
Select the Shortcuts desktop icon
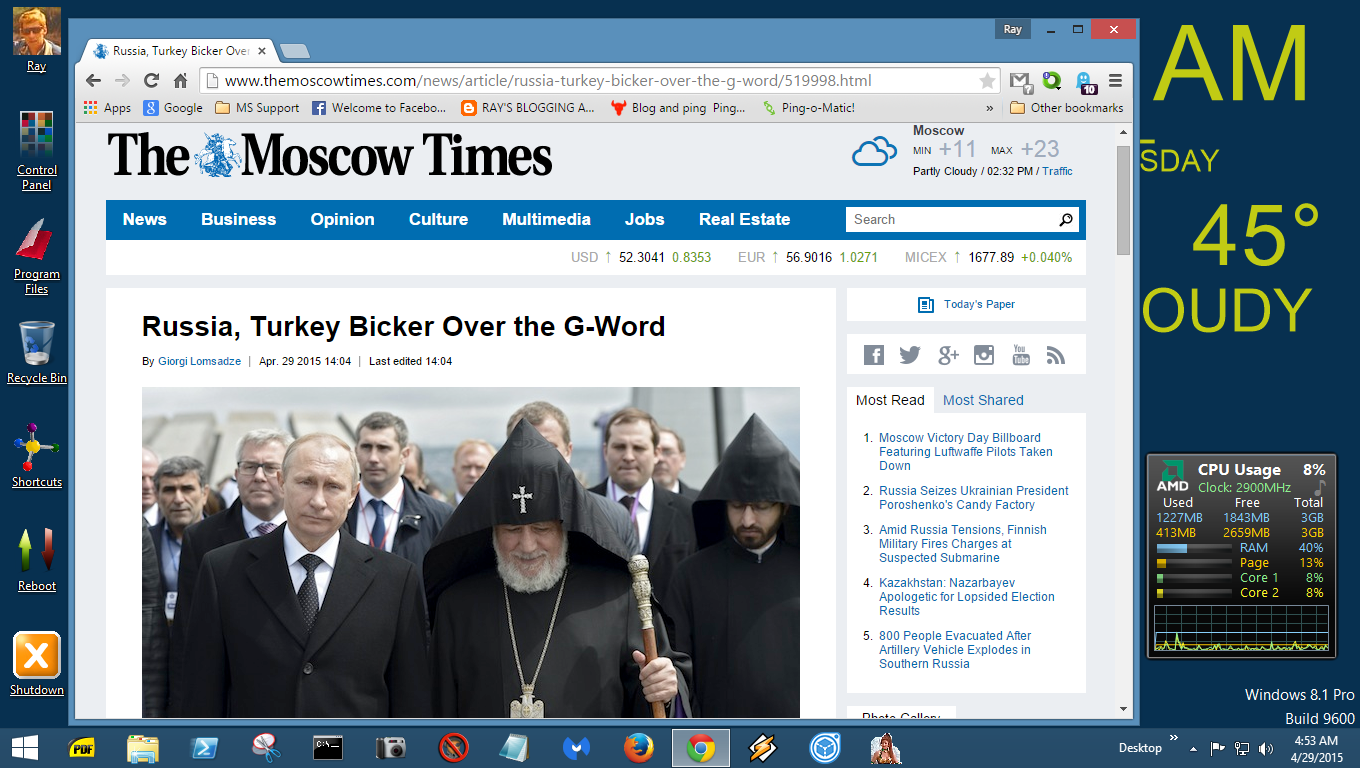[x=37, y=457]
